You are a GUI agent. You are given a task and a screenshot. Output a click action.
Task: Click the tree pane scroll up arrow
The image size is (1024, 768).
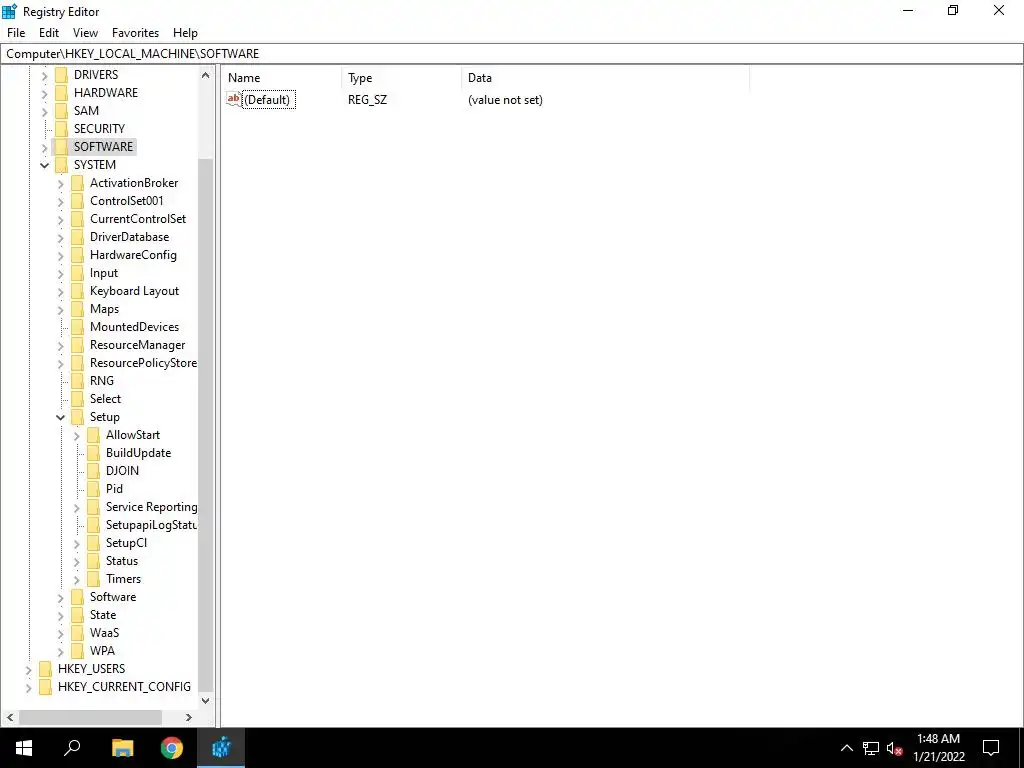[x=205, y=75]
